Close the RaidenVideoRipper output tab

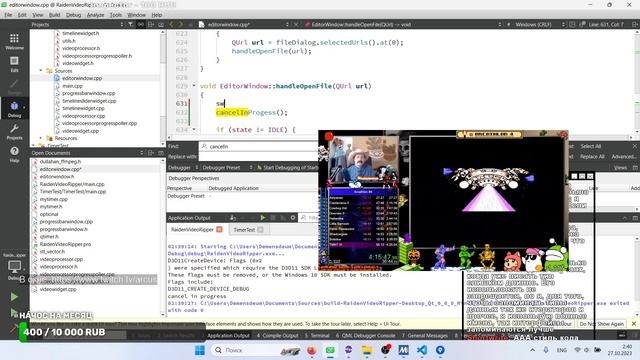(220, 229)
